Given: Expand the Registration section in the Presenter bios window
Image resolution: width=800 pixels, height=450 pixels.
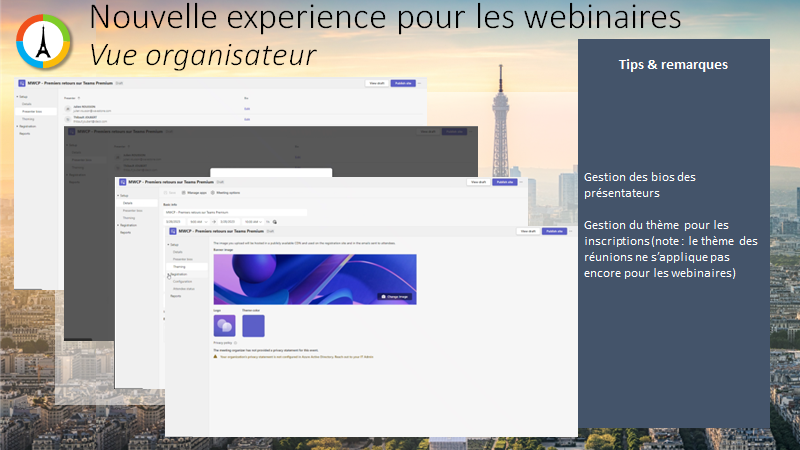Looking at the screenshot, I should click(17, 126).
